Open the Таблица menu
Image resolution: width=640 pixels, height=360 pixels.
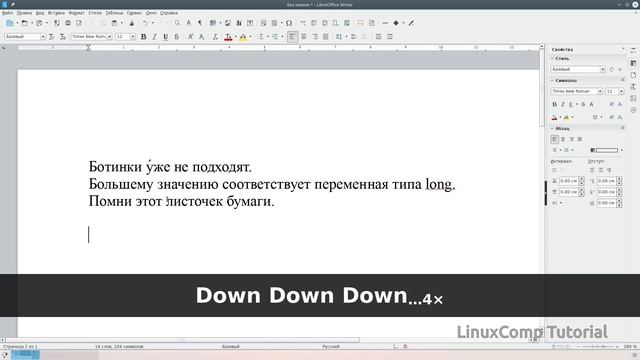pyautogui.click(x=114, y=13)
